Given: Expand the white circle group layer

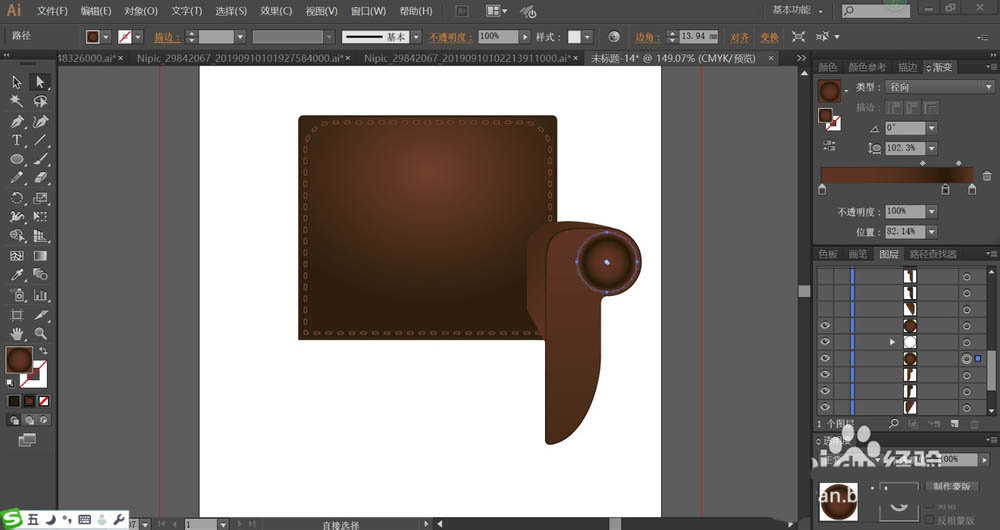Looking at the screenshot, I should [892, 342].
